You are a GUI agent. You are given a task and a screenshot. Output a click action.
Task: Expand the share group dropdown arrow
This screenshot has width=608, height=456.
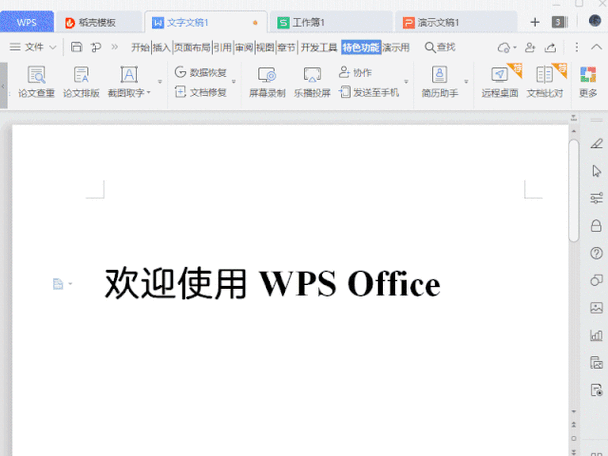[x=406, y=82]
